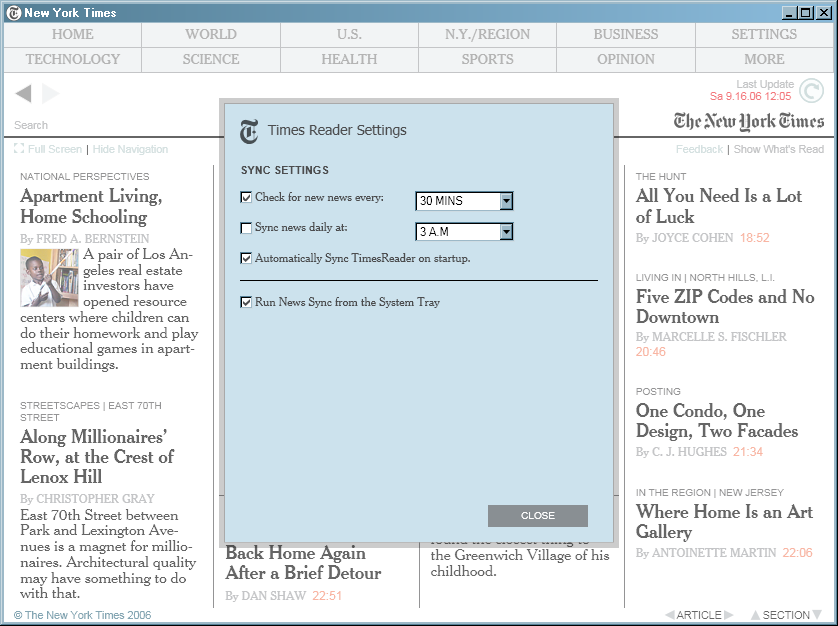Viewport: 838px width, 626px height.
Task: Open article Apartment Living, Home Schooling
Action: coord(91,206)
